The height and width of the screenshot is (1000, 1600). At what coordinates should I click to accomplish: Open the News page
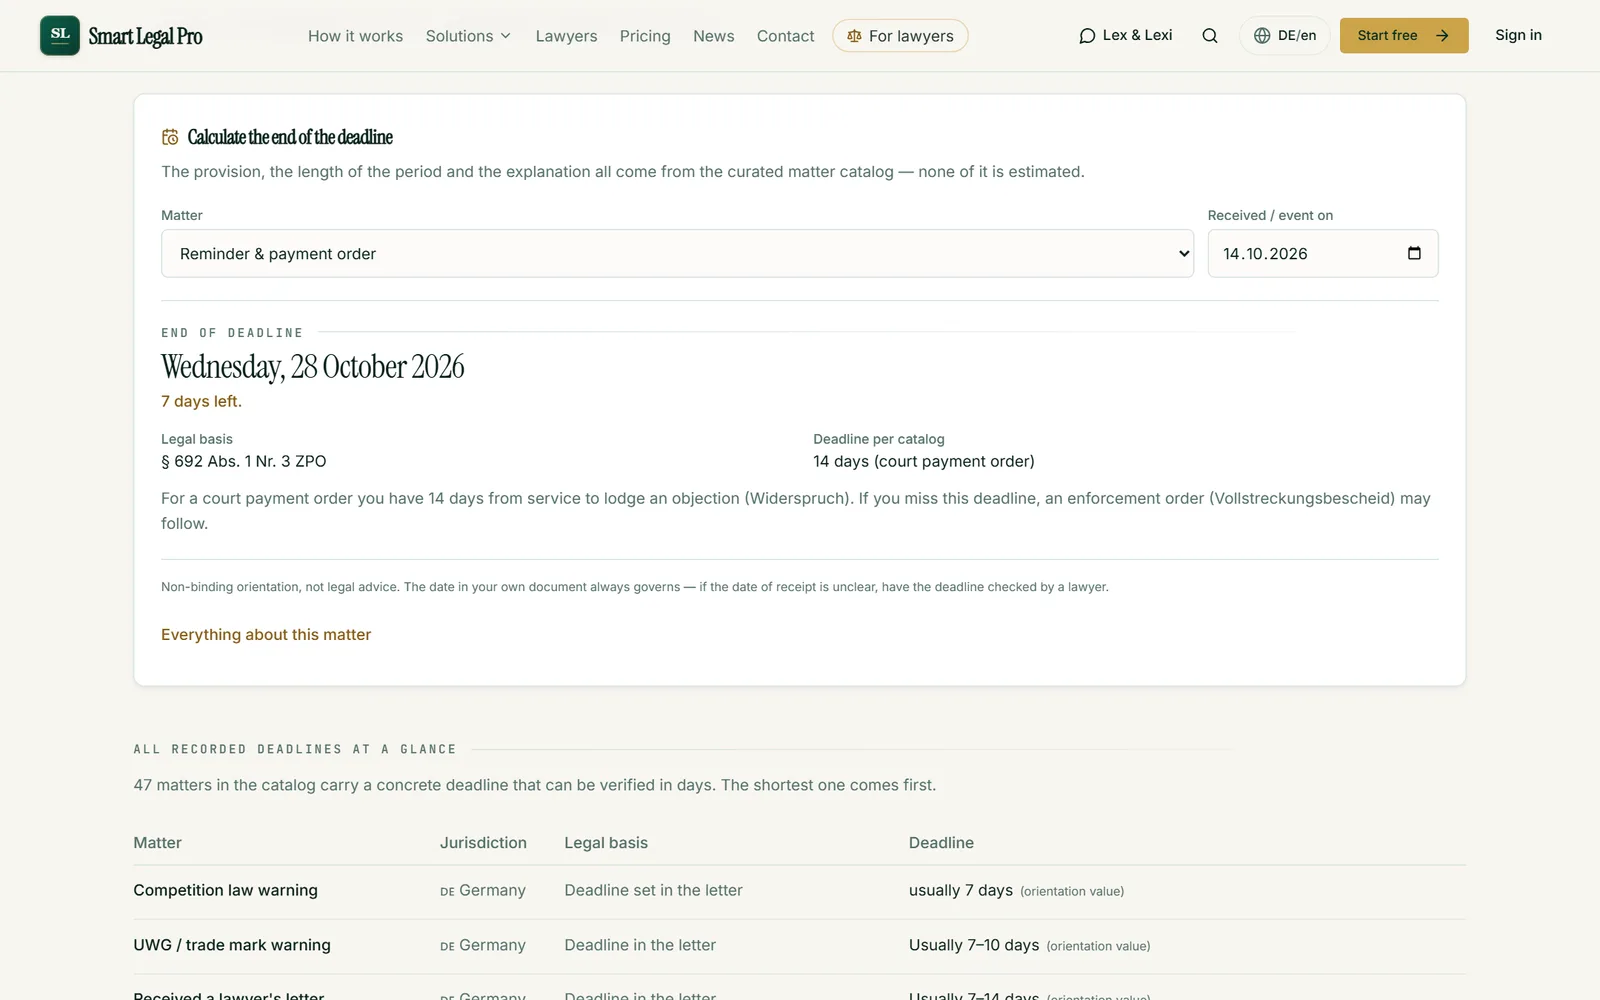713,36
